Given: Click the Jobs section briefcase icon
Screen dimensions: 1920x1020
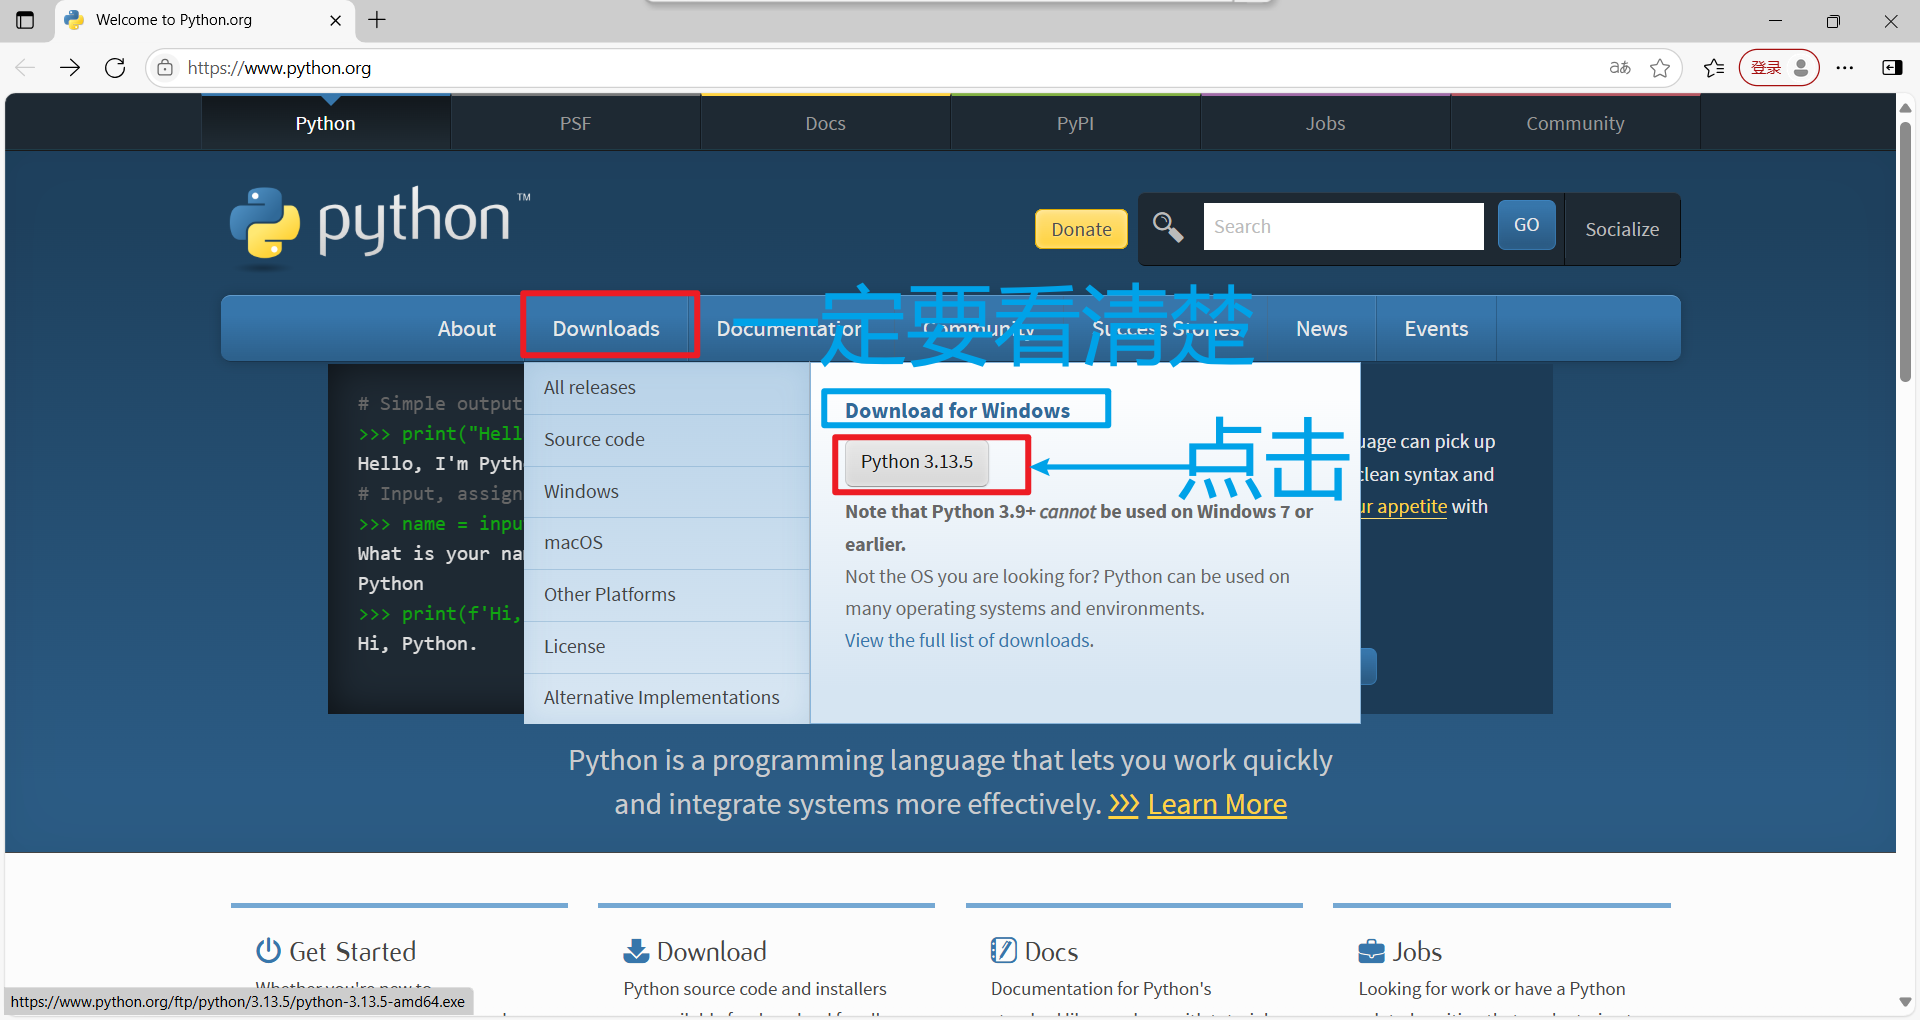Looking at the screenshot, I should pyautogui.click(x=1371, y=951).
